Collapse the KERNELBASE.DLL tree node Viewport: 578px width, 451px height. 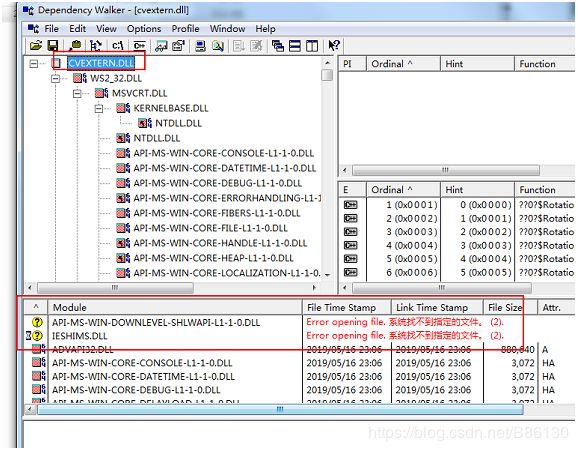(x=99, y=108)
